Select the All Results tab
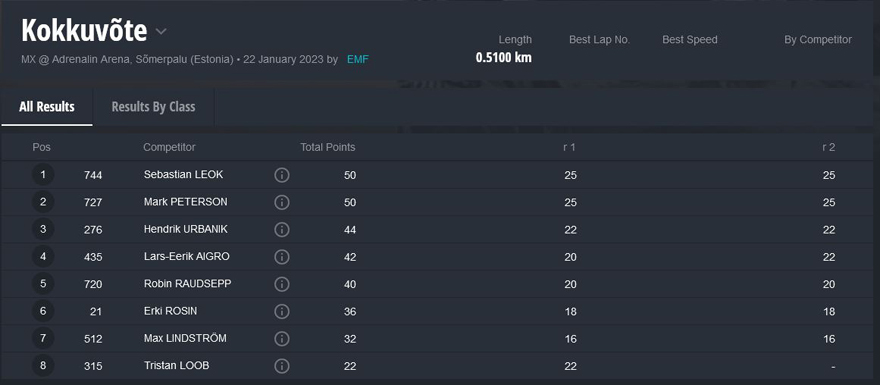880x385 pixels. (47, 107)
